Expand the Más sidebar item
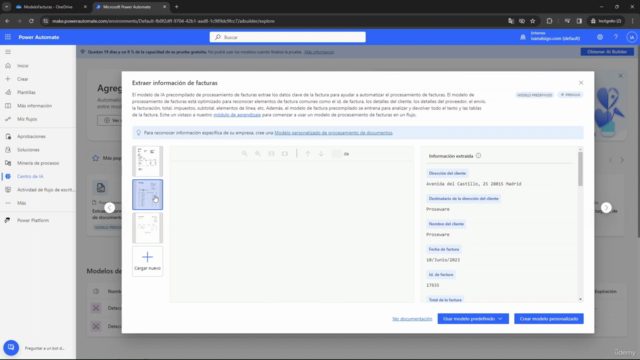This screenshot has width=640, height=360. pos(21,203)
